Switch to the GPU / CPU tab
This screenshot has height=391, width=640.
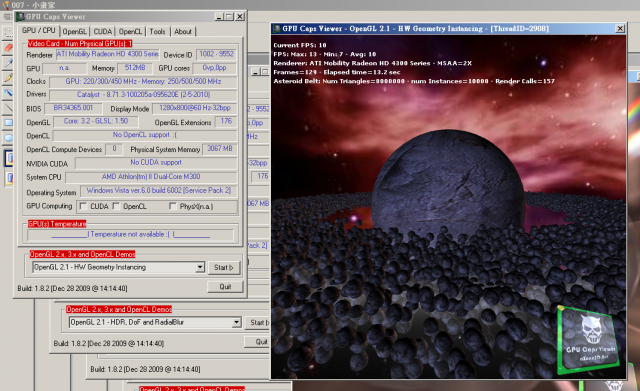click(39, 31)
